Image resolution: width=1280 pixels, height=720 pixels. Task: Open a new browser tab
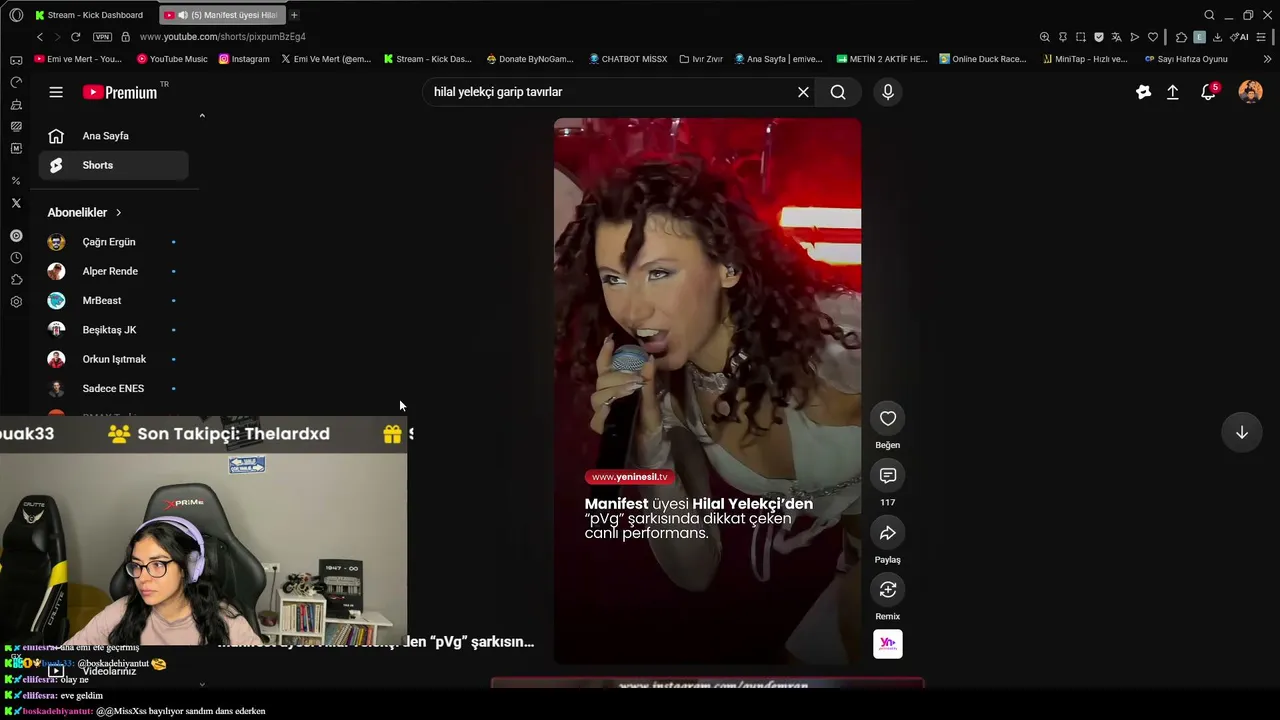[x=294, y=15]
